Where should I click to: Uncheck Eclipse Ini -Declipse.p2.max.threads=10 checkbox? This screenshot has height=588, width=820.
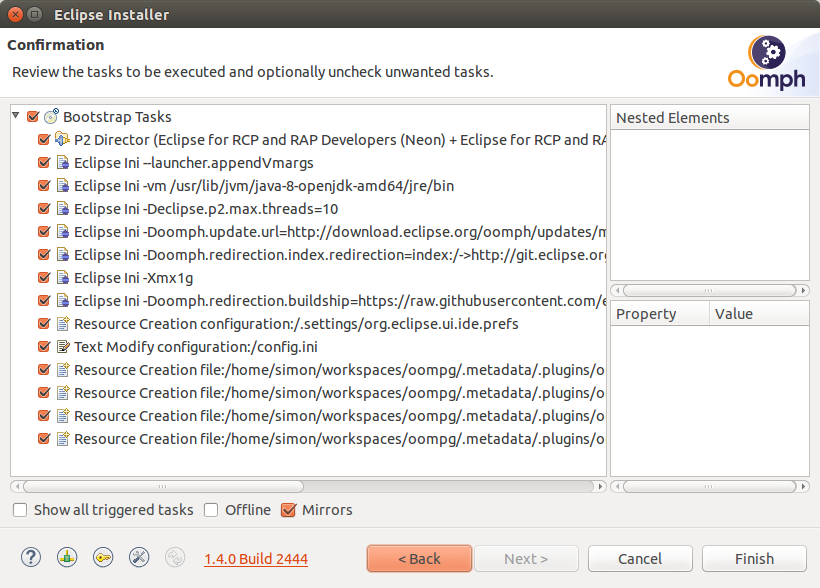tap(44, 209)
